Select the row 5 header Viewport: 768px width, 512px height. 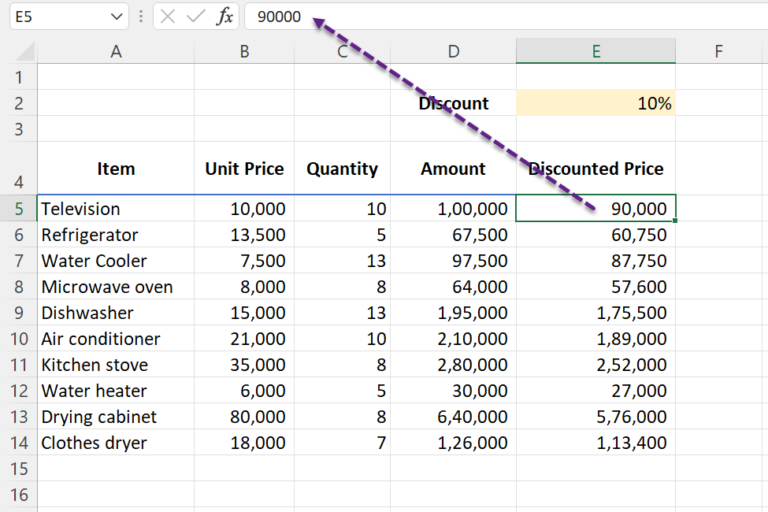click(19, 208)
